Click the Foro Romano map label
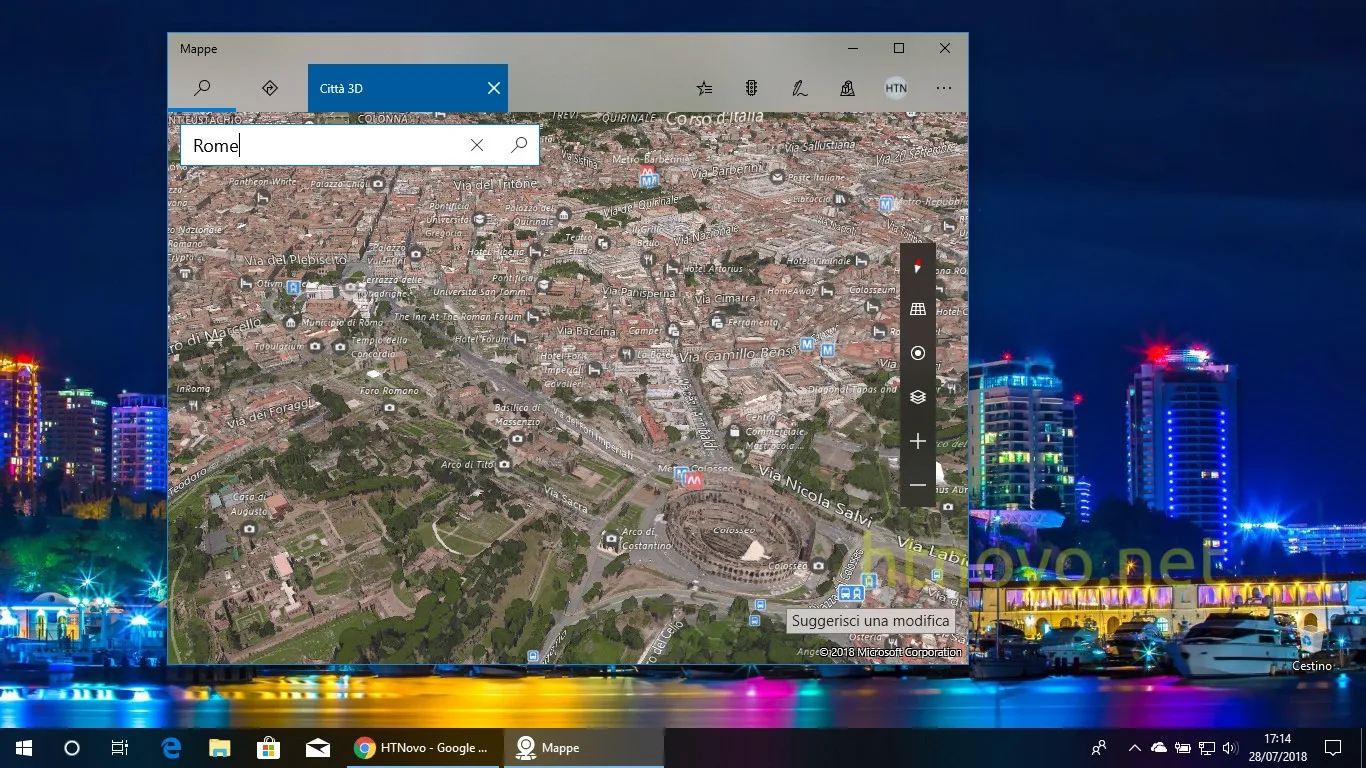 point(389,390)
